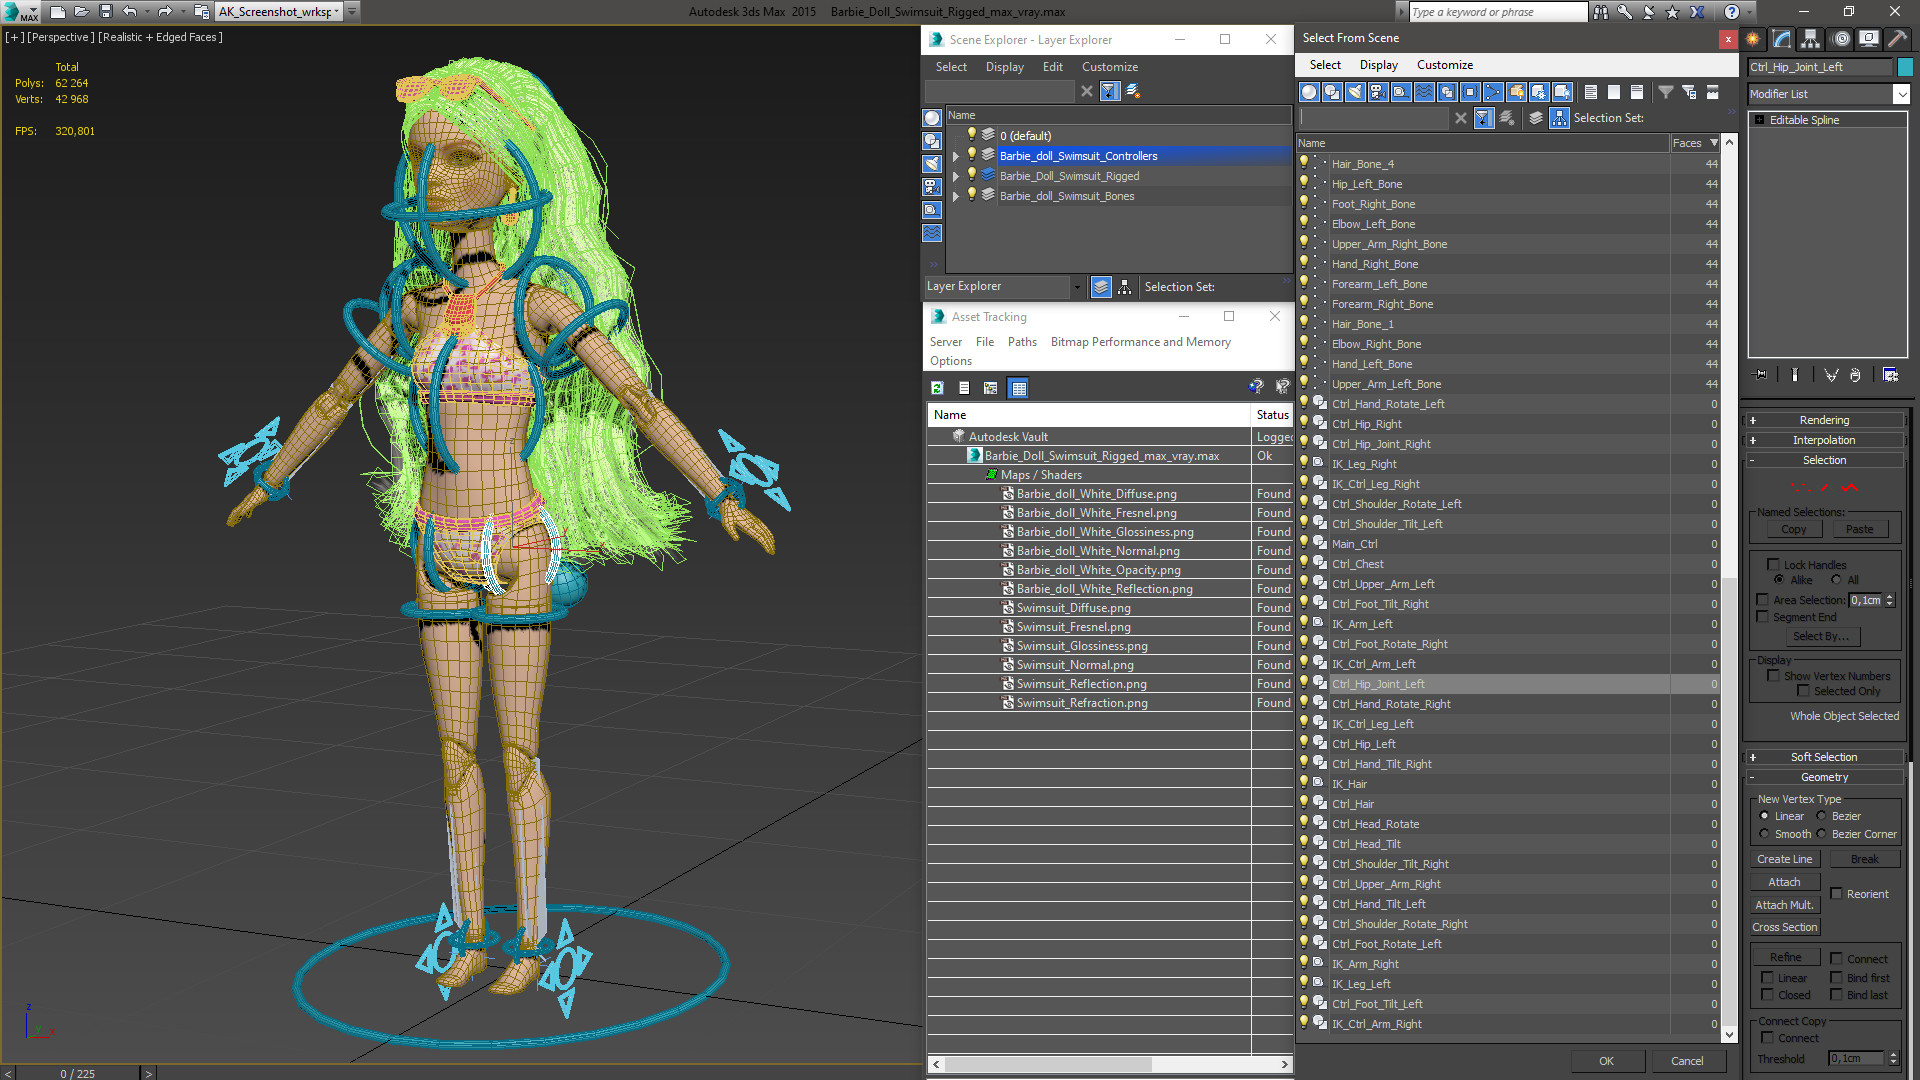
Task: Collapse the Geometry rollout
Action: [x=1824, y=777]
